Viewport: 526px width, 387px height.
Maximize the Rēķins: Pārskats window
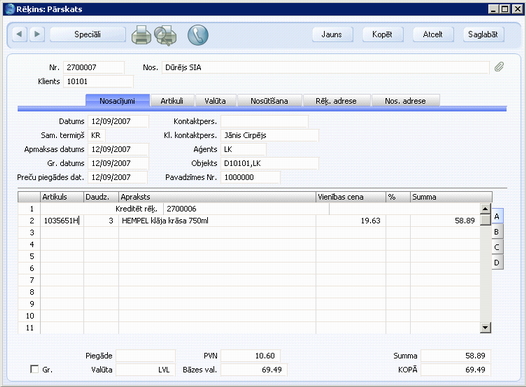(505, 9)
